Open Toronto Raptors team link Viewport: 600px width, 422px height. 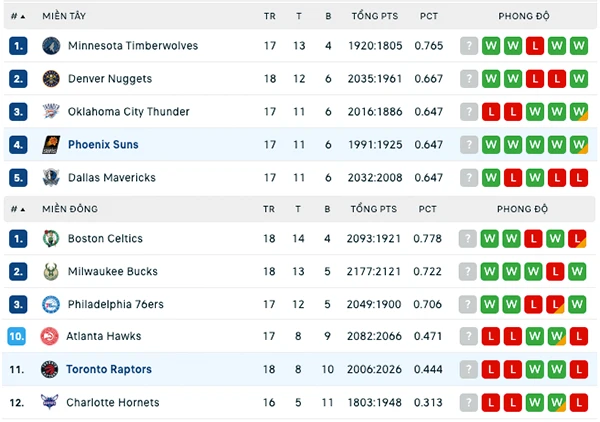coord(109,370)
